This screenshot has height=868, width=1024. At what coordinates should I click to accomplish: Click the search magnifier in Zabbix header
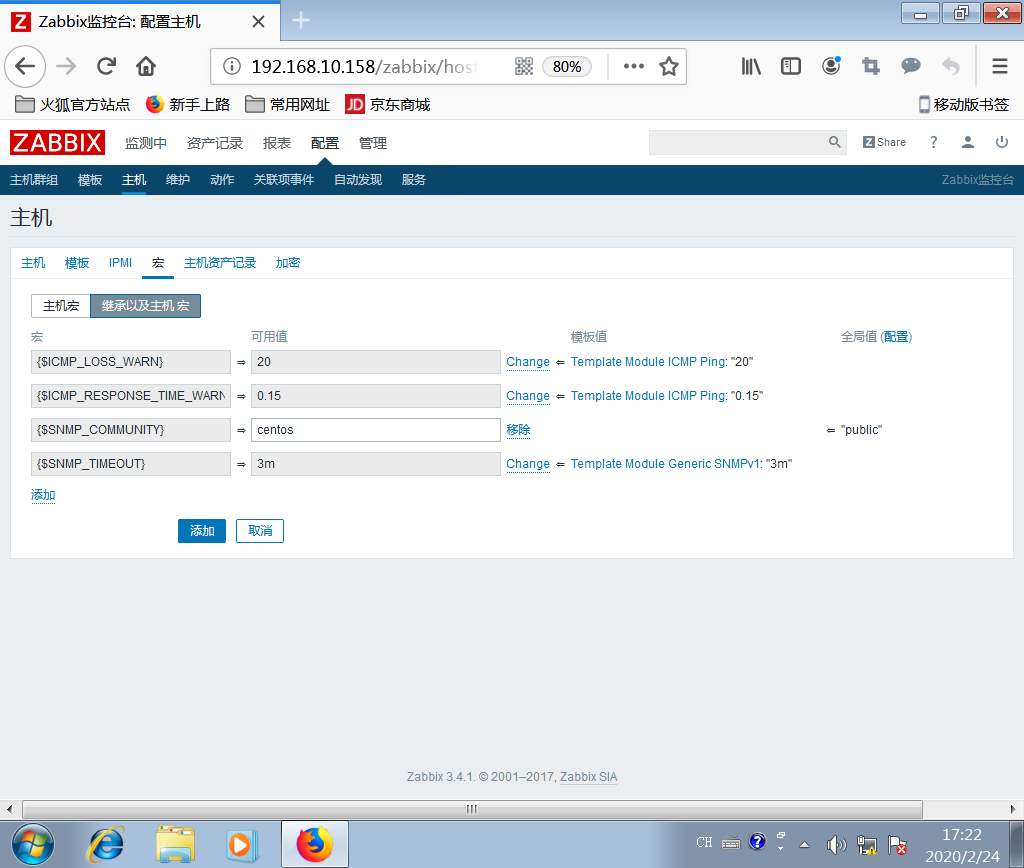tap(834, 142)
